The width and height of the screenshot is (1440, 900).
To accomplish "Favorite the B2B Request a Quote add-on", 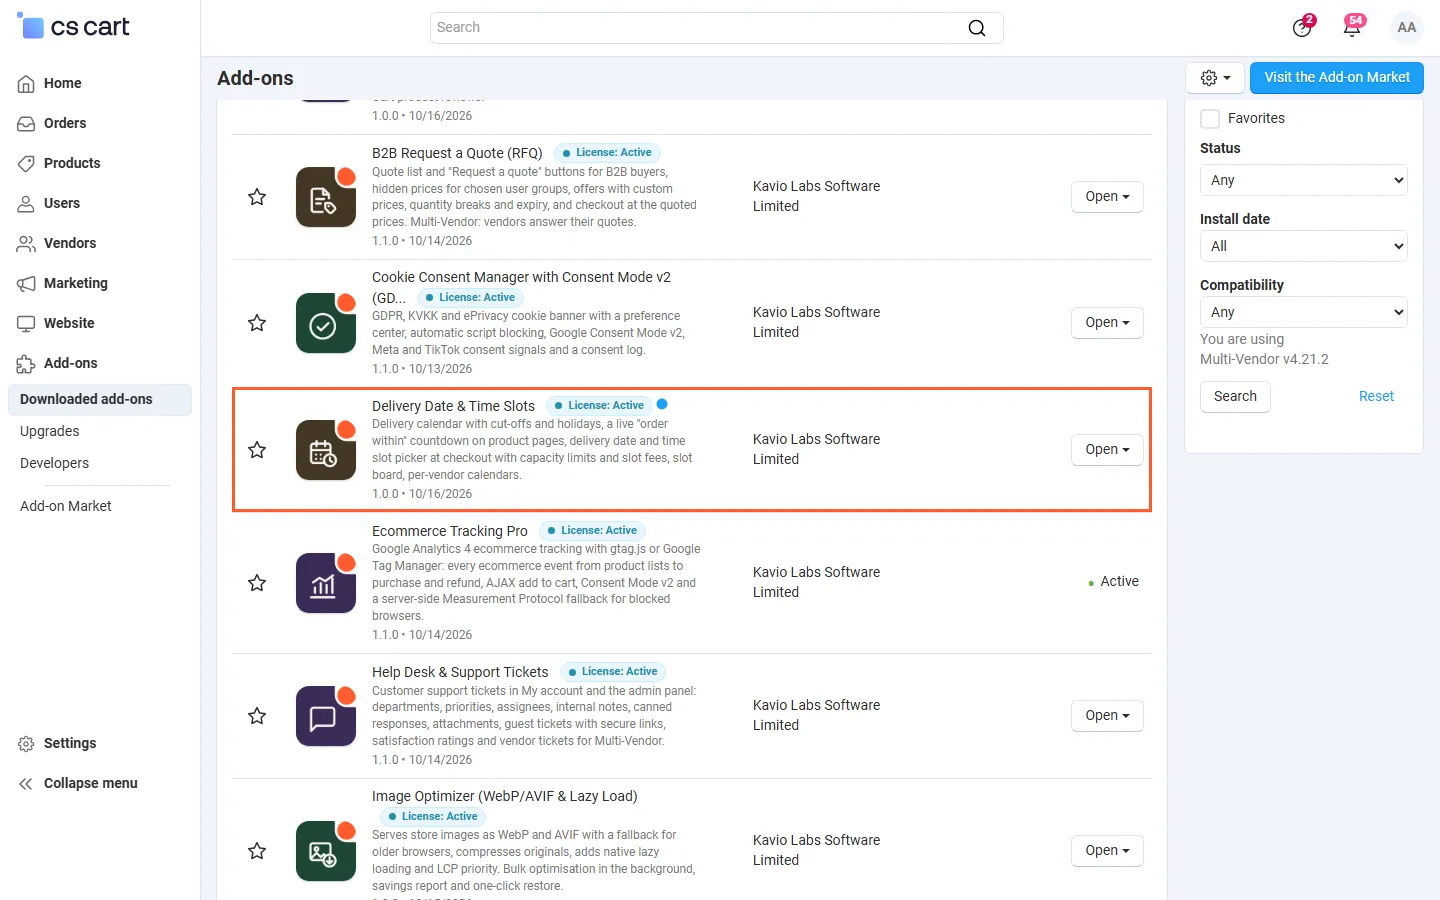I will (x=257, y=197).
